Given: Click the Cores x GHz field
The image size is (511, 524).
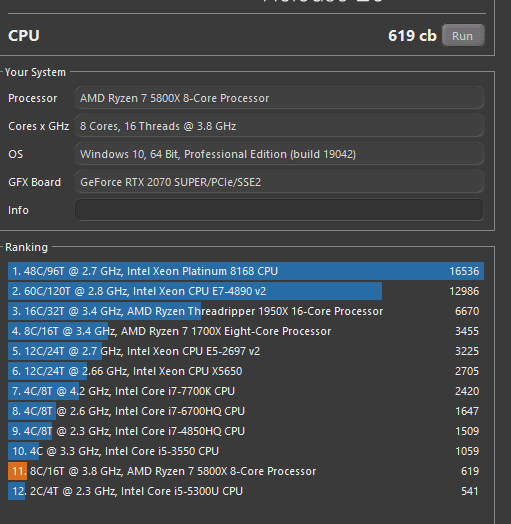Looking at the screenshot, I should [x=279, y=126].
